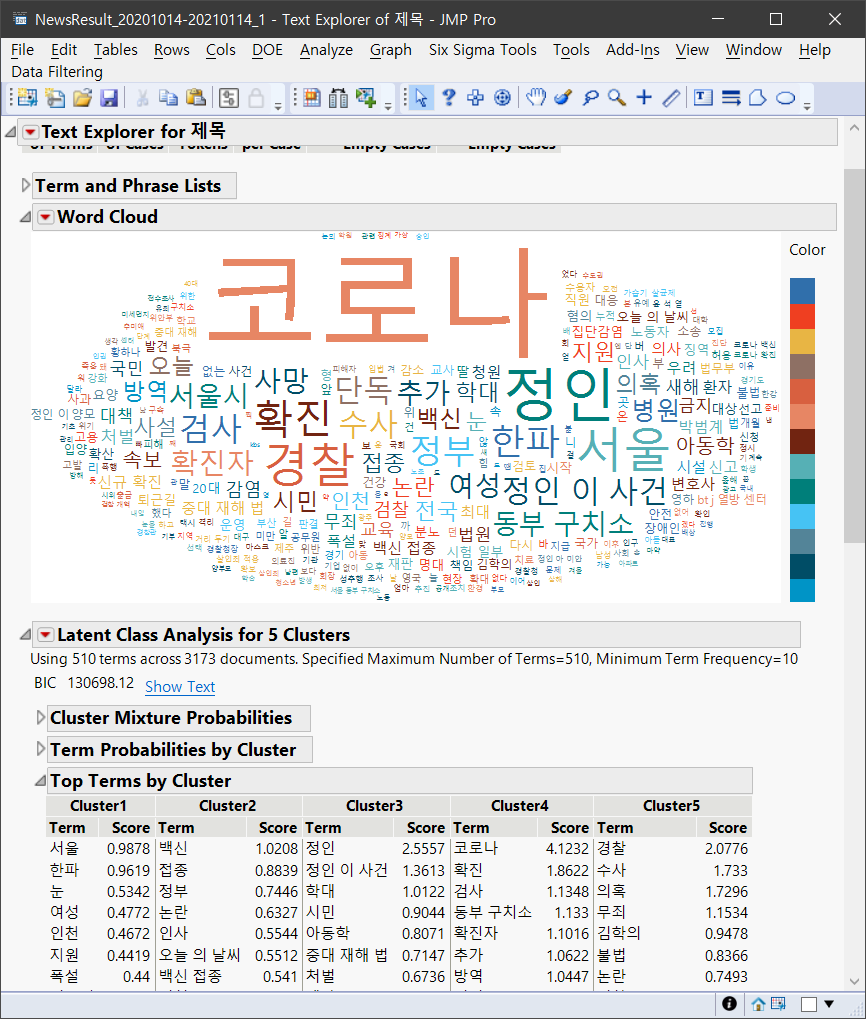This screenshot has width=866, height=1019.
Task: Click the Home window icon in status bar
Action: [x=758, y=1004]
